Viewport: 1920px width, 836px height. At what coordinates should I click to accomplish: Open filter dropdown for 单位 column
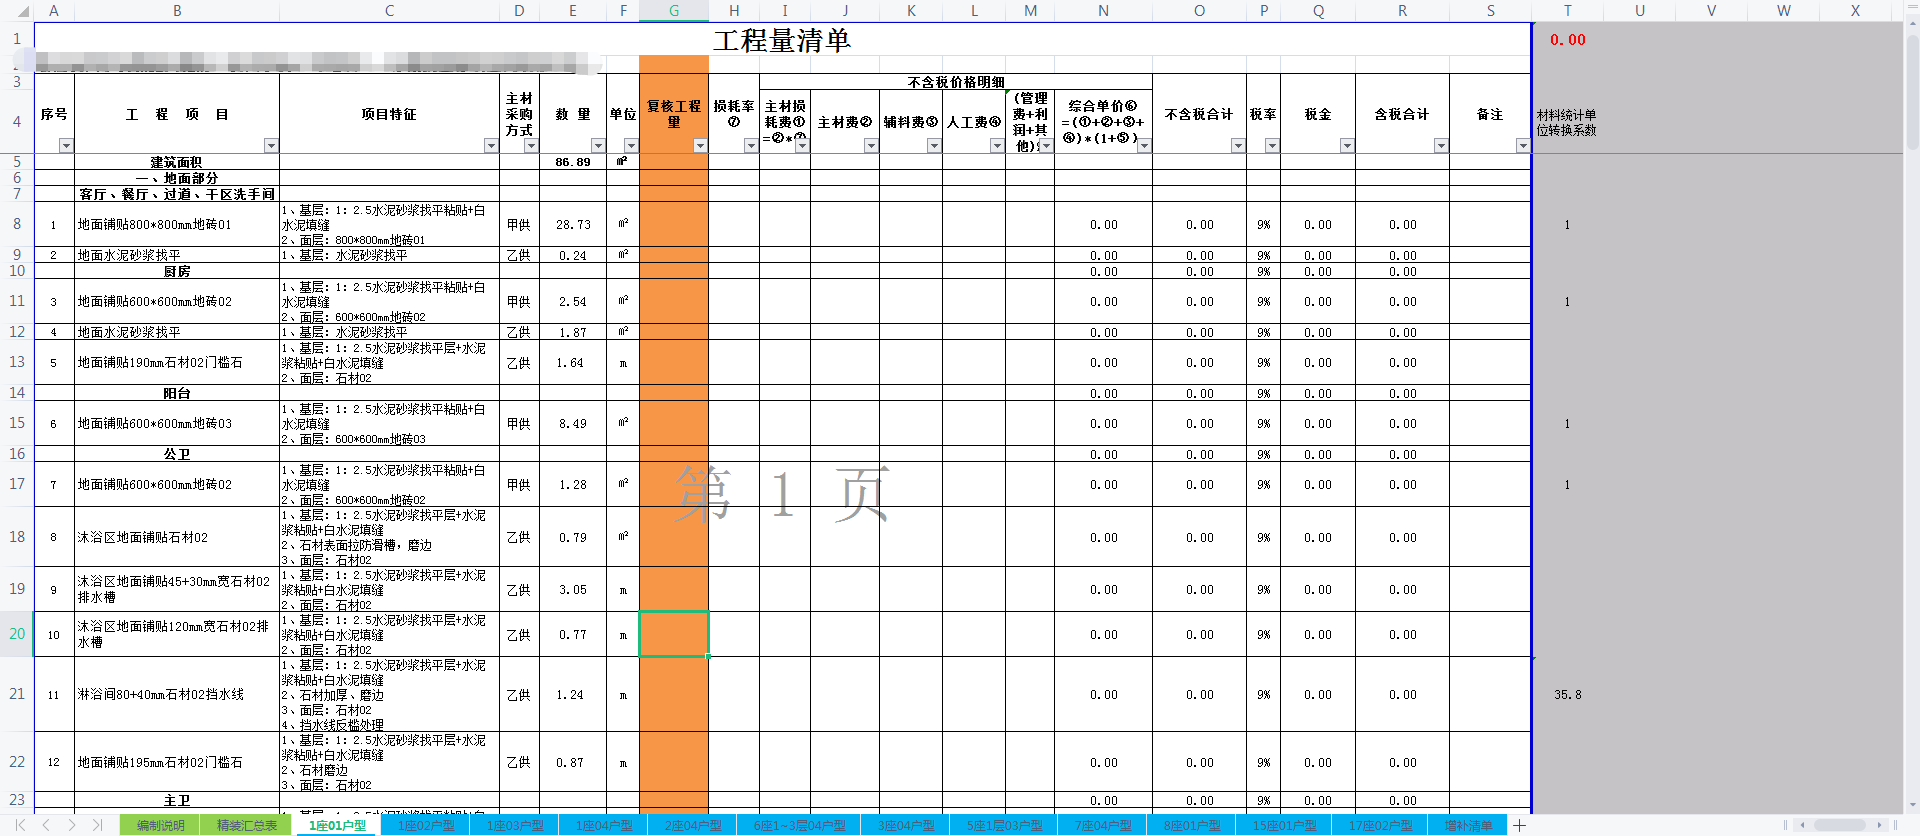631,146
